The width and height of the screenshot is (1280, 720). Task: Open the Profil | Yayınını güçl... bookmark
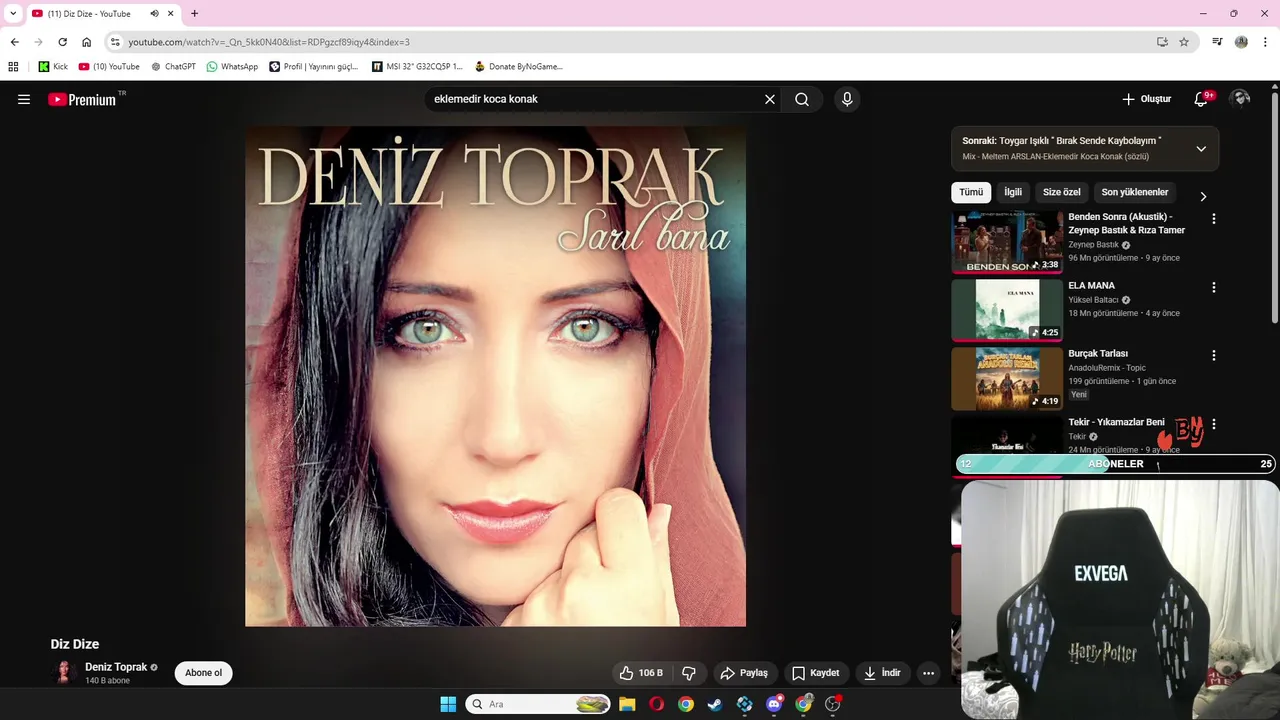coord(314,67)
